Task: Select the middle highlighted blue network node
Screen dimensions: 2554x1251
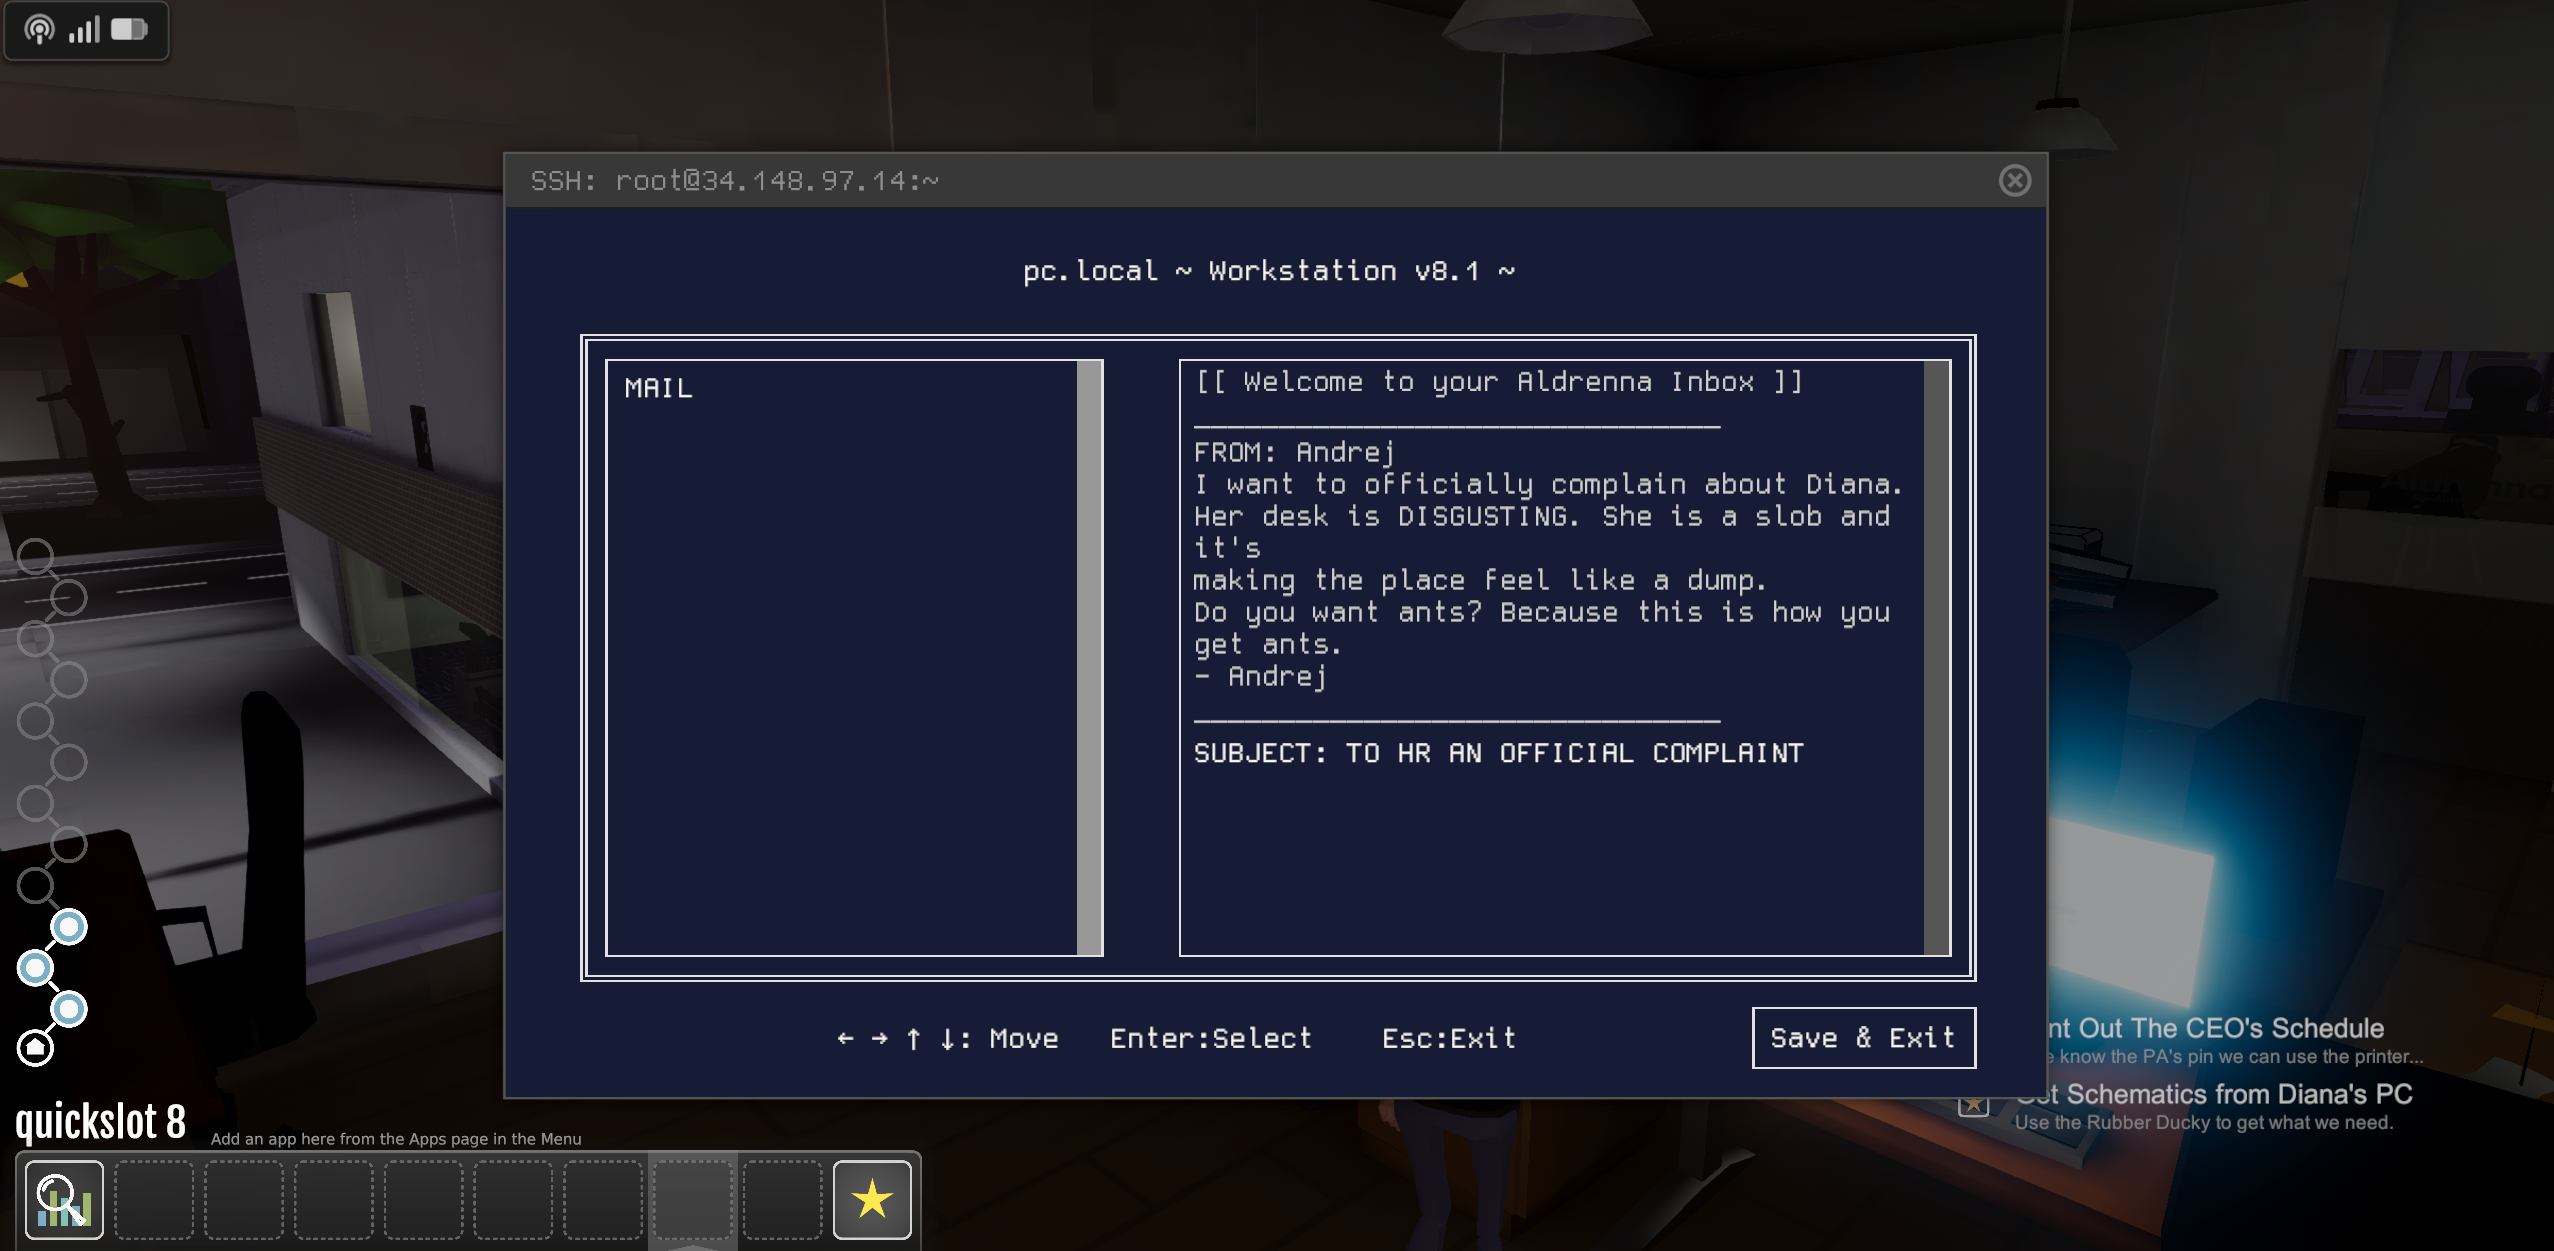Action: pos(36,968)
